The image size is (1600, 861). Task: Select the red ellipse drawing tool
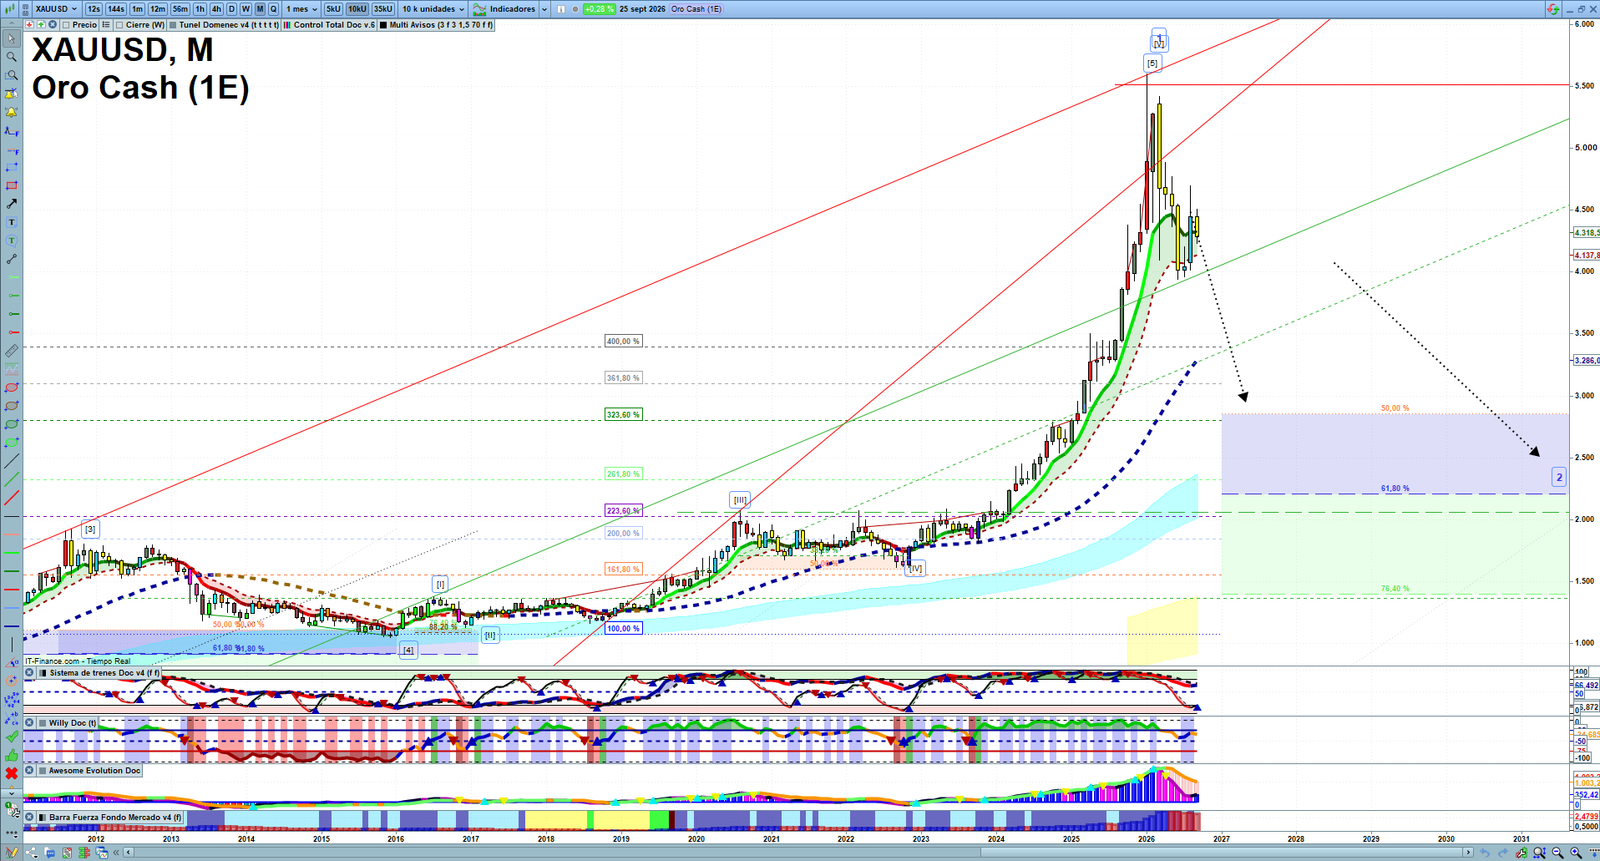pyautogui.click(x=12, y=388)
